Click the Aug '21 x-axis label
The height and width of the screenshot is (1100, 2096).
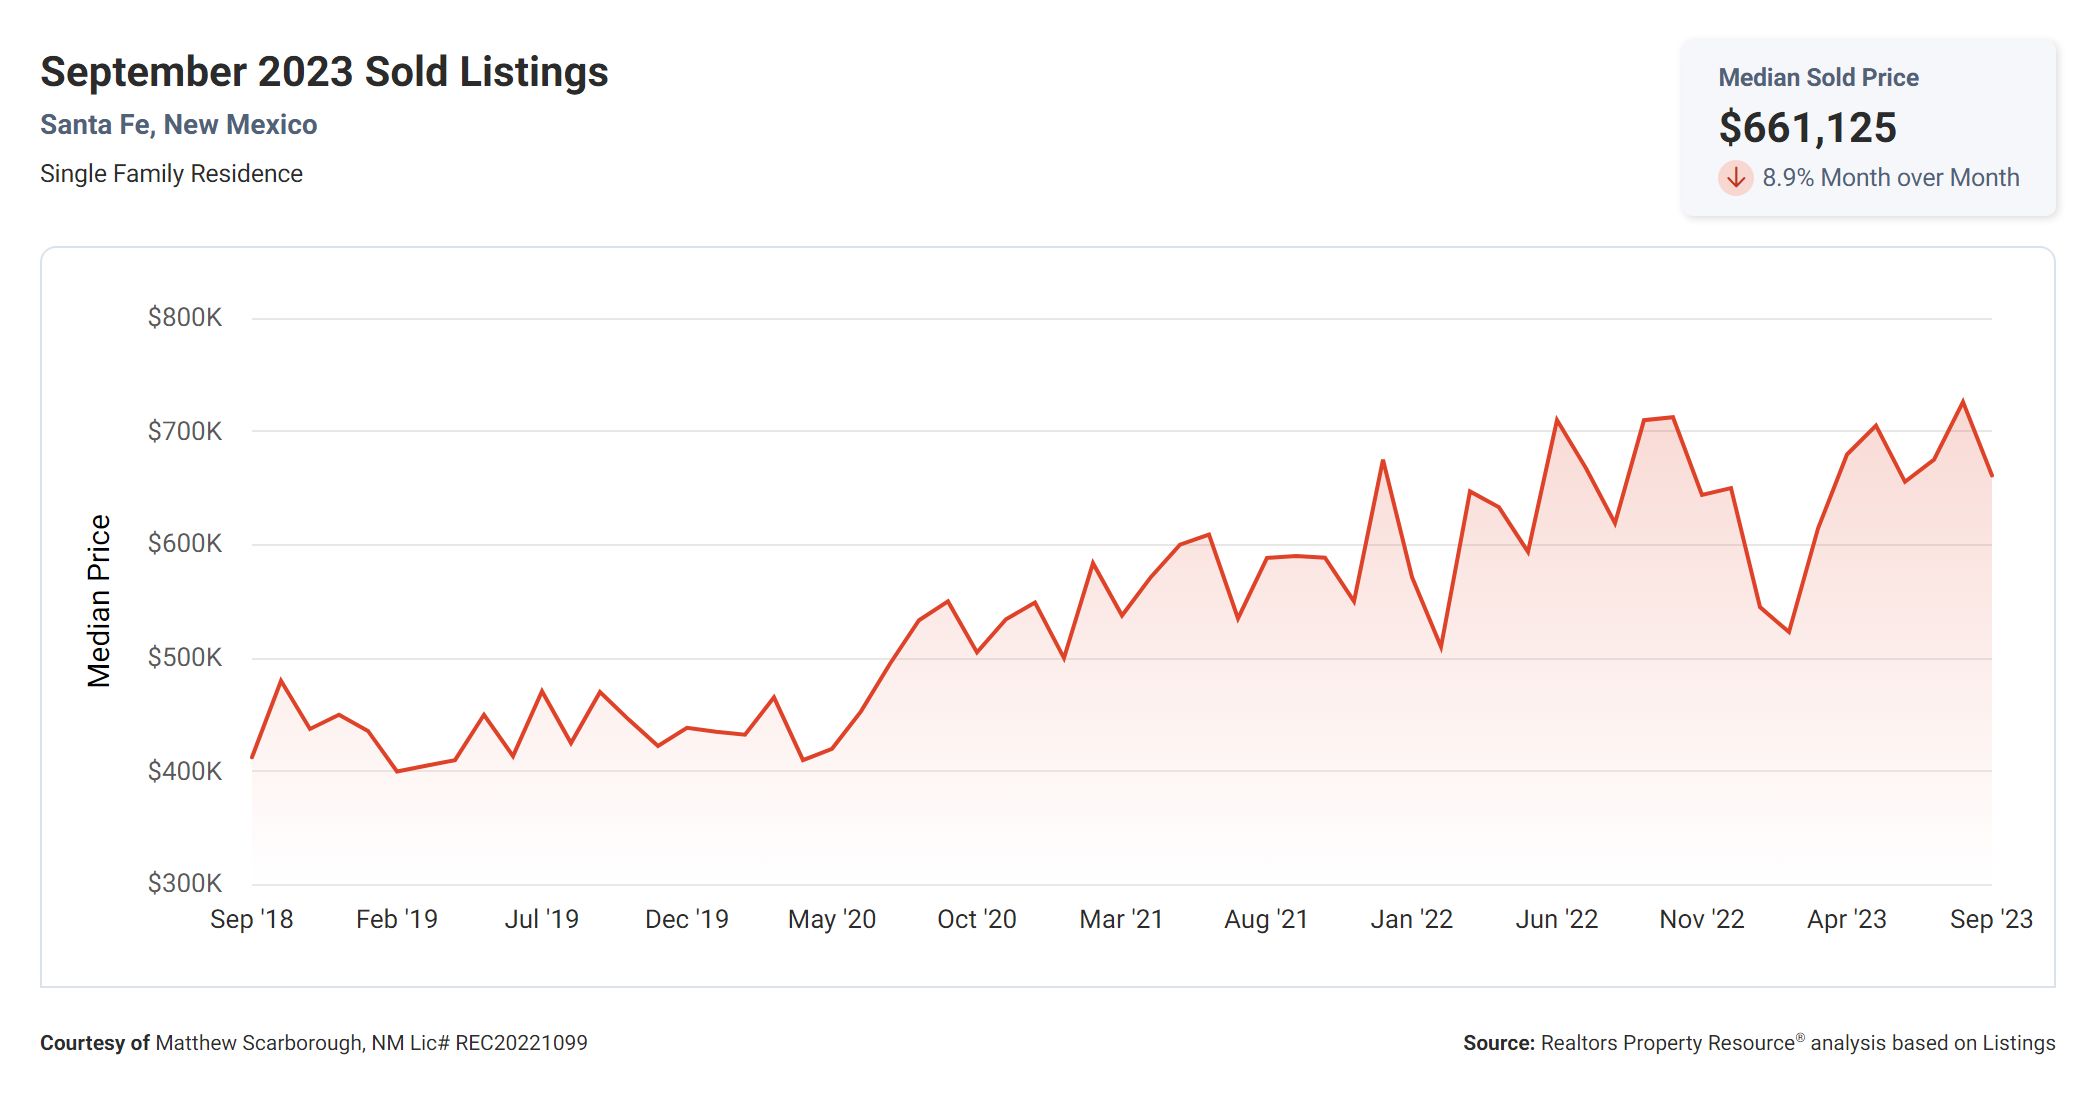[x=1267, y=919]
